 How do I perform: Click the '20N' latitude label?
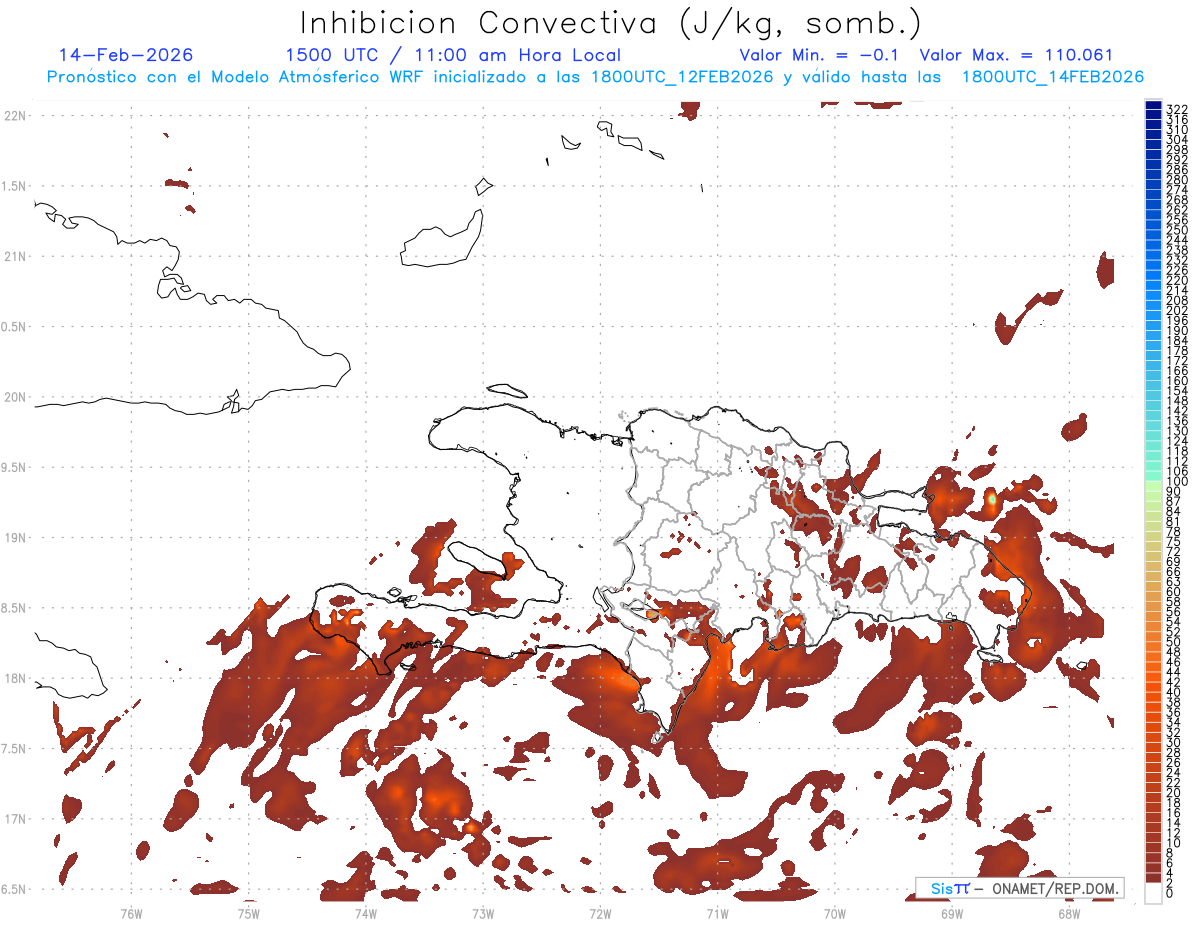point(15,397)
